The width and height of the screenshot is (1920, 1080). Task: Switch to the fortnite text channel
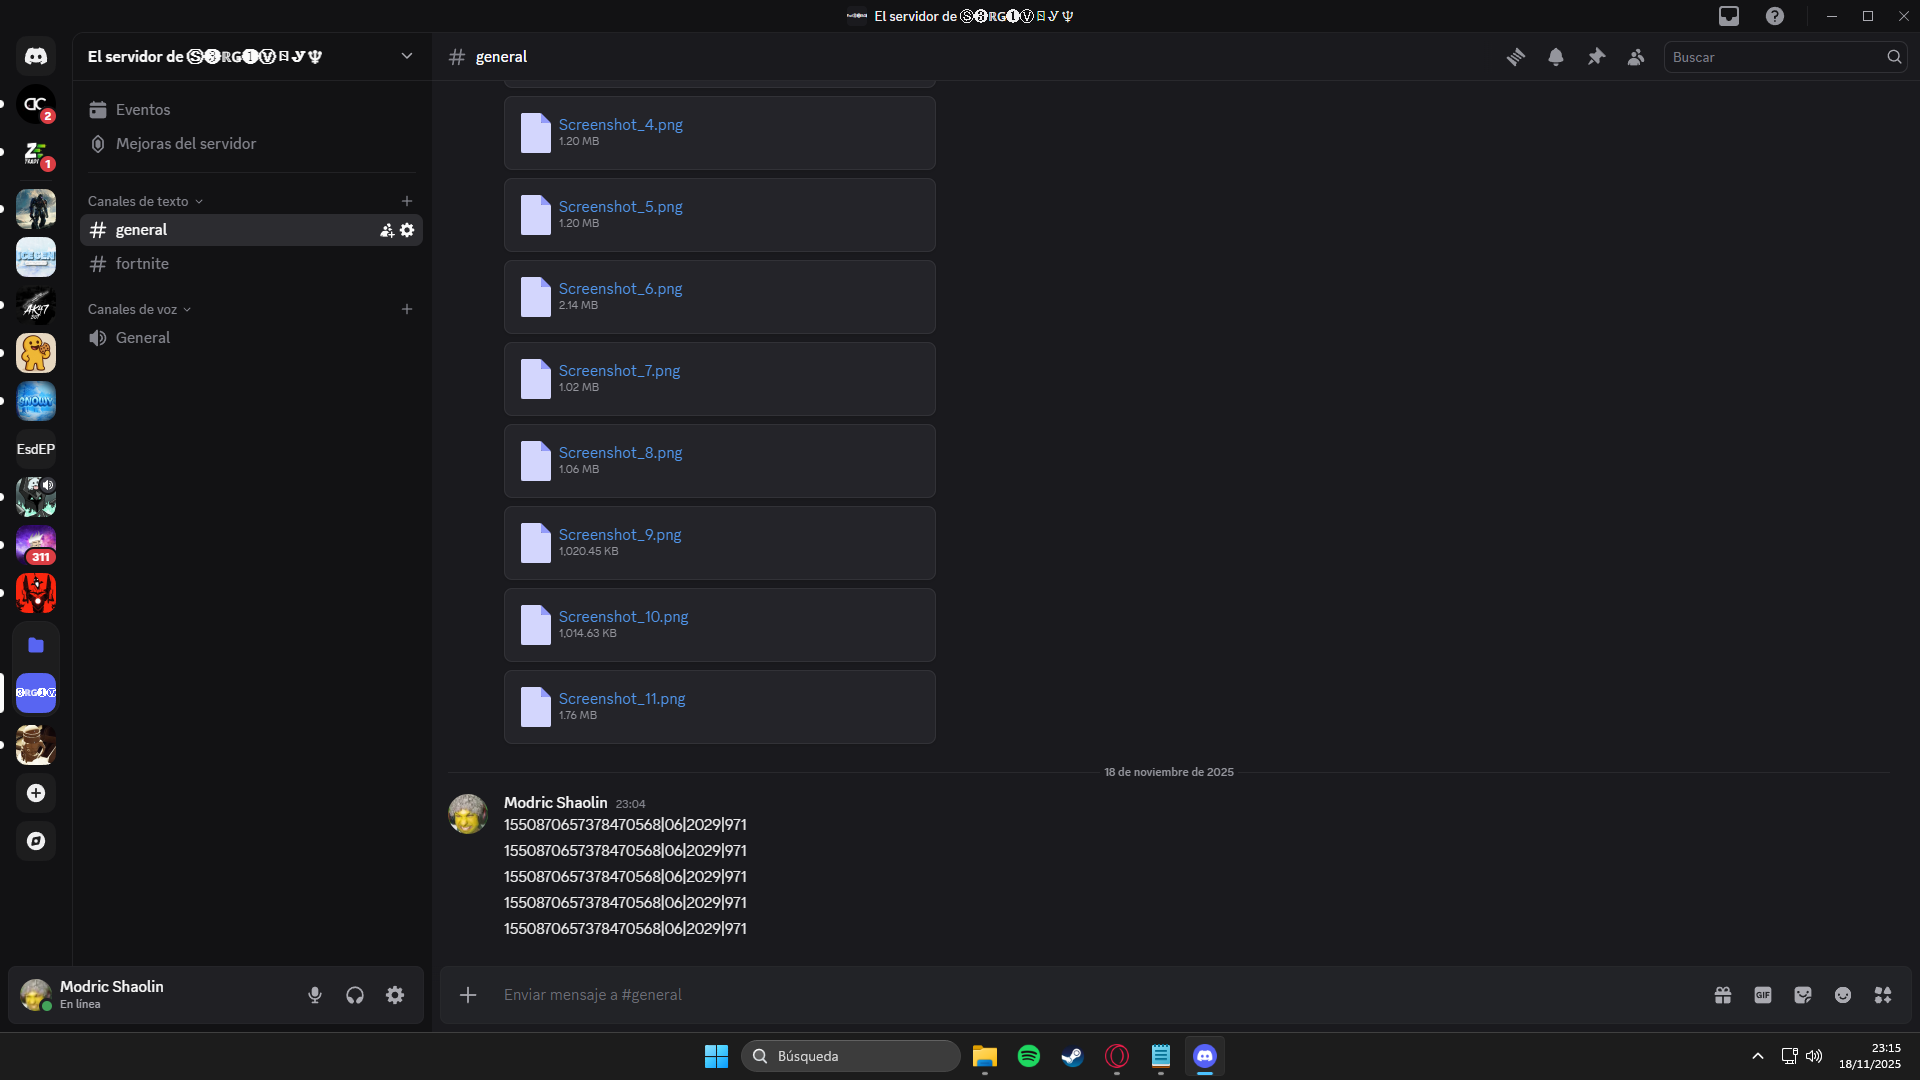(142, 264)
